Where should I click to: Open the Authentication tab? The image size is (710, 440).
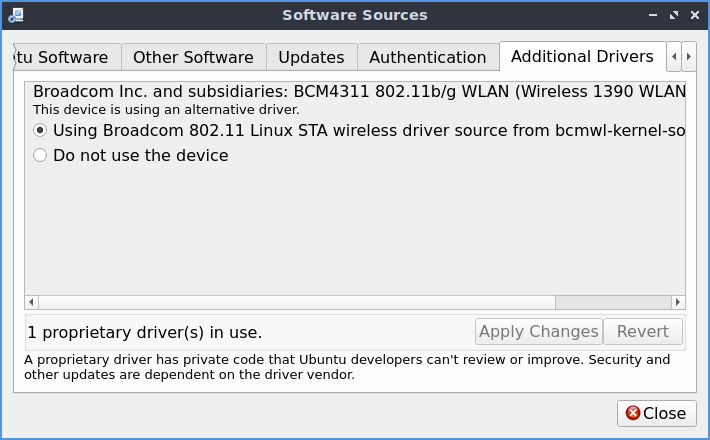428,57
